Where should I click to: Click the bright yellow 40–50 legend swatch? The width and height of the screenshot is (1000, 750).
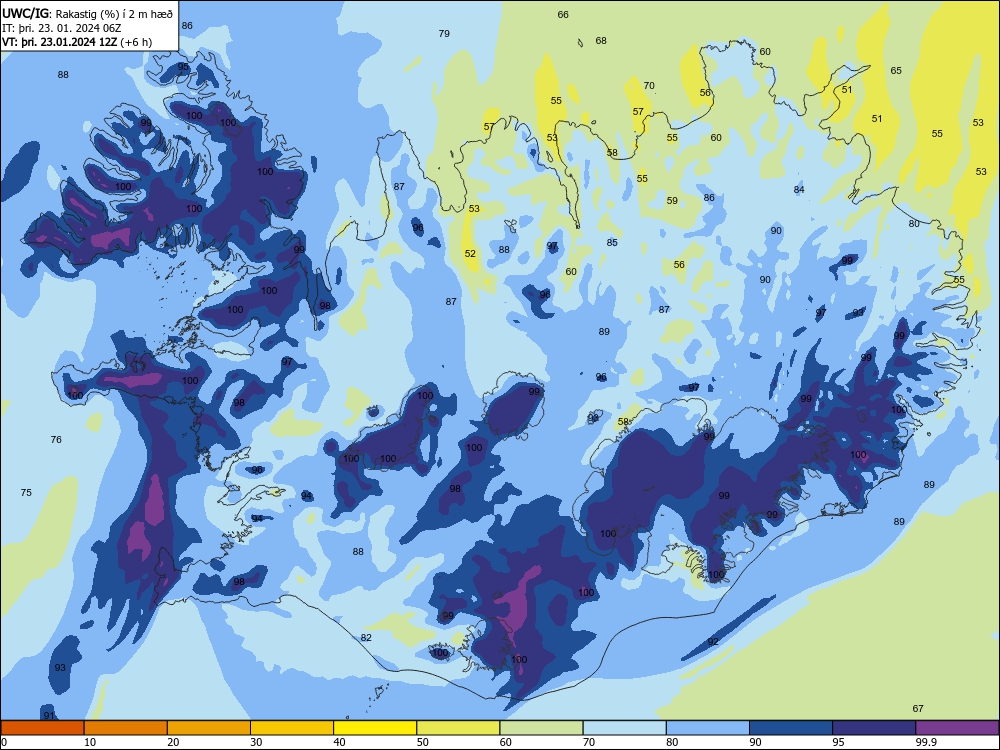pyautogui.click(x=375, y=728)
